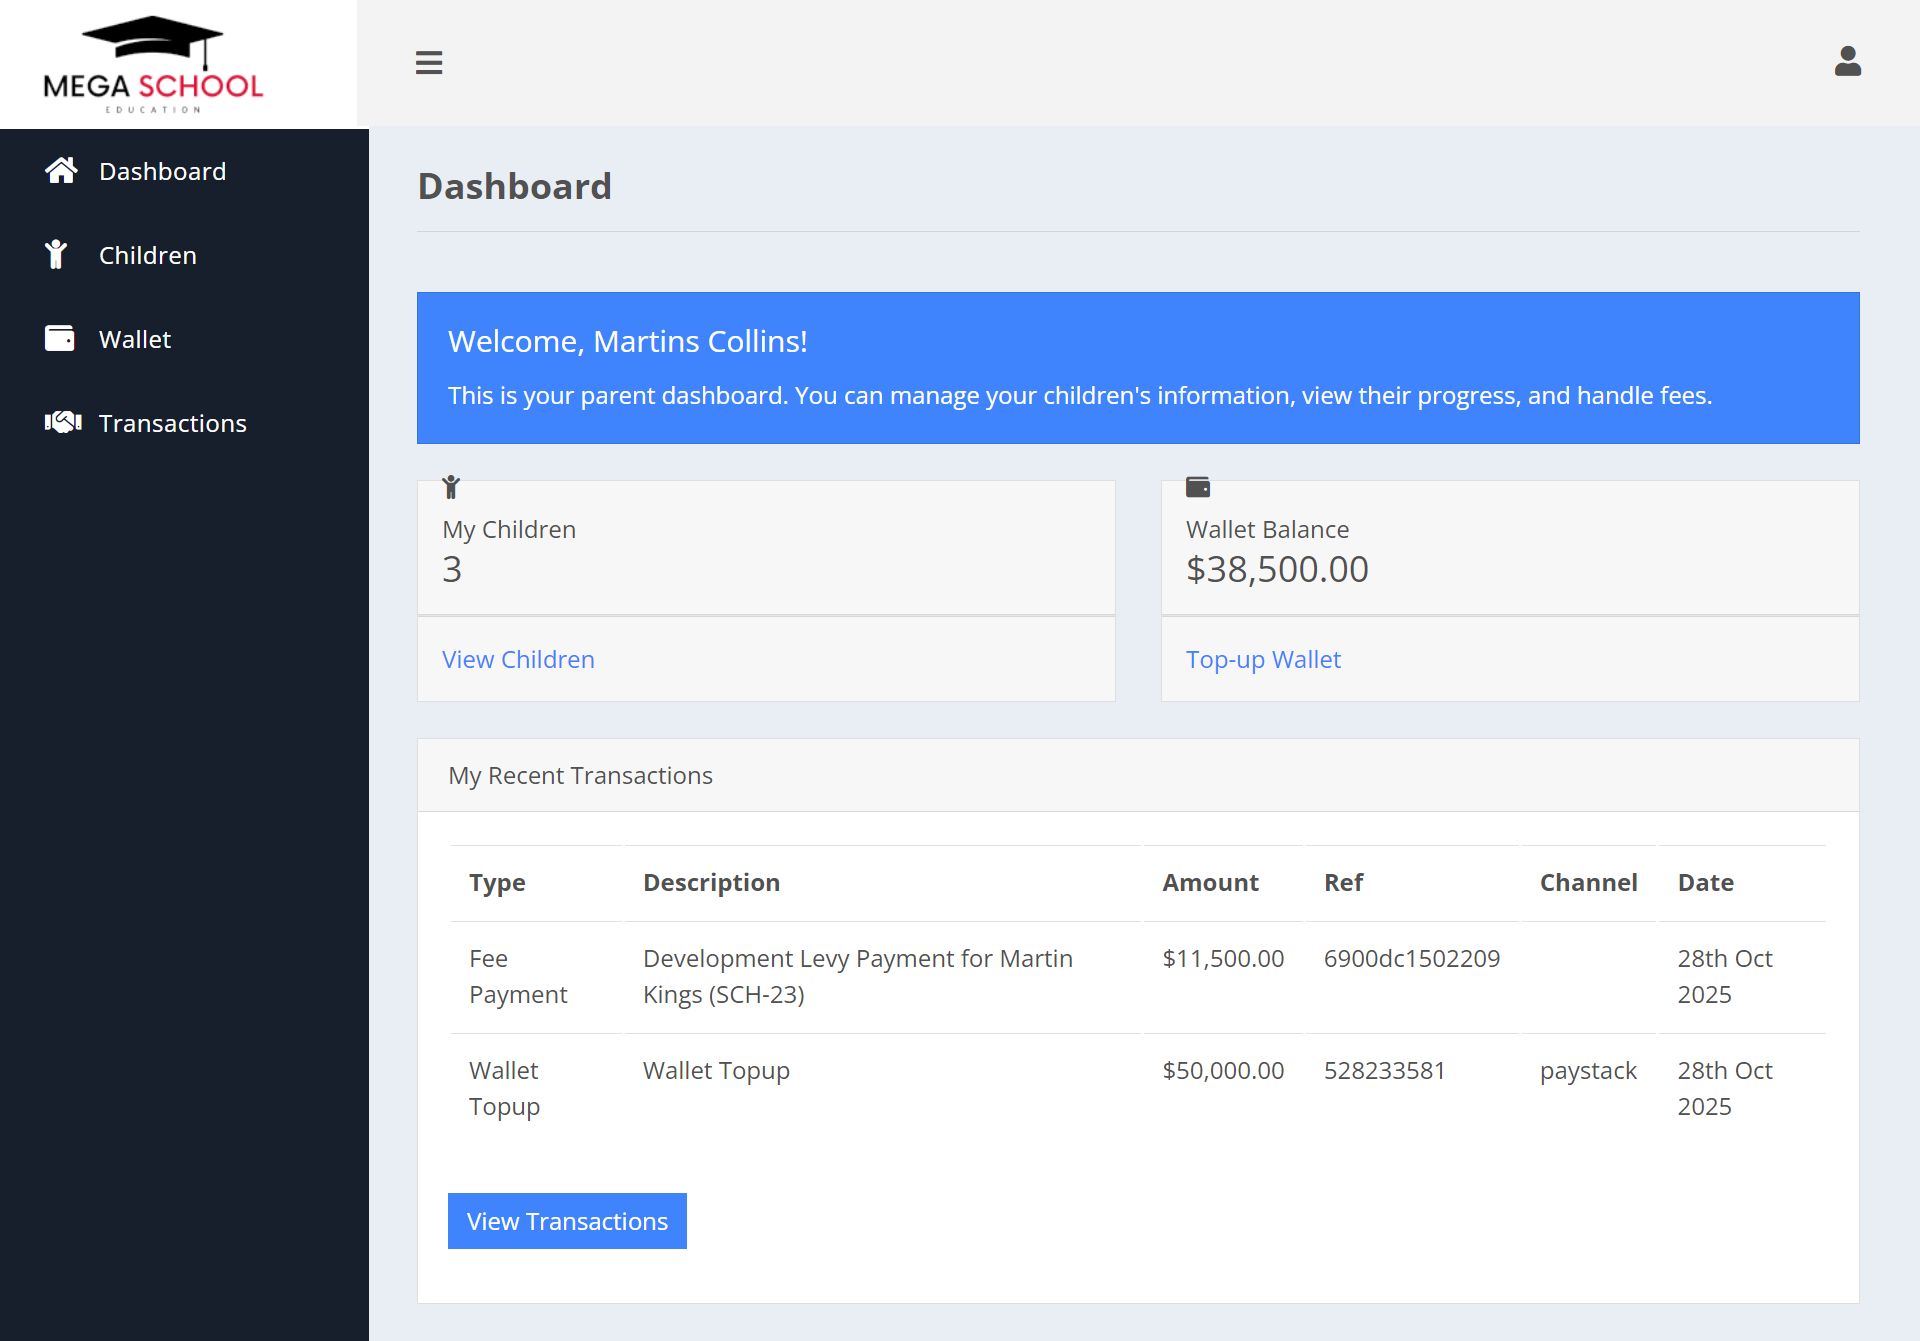Screen dimensions: 1920x1341
Task: Click the Mega School logo
Action: tap(153, 65)
